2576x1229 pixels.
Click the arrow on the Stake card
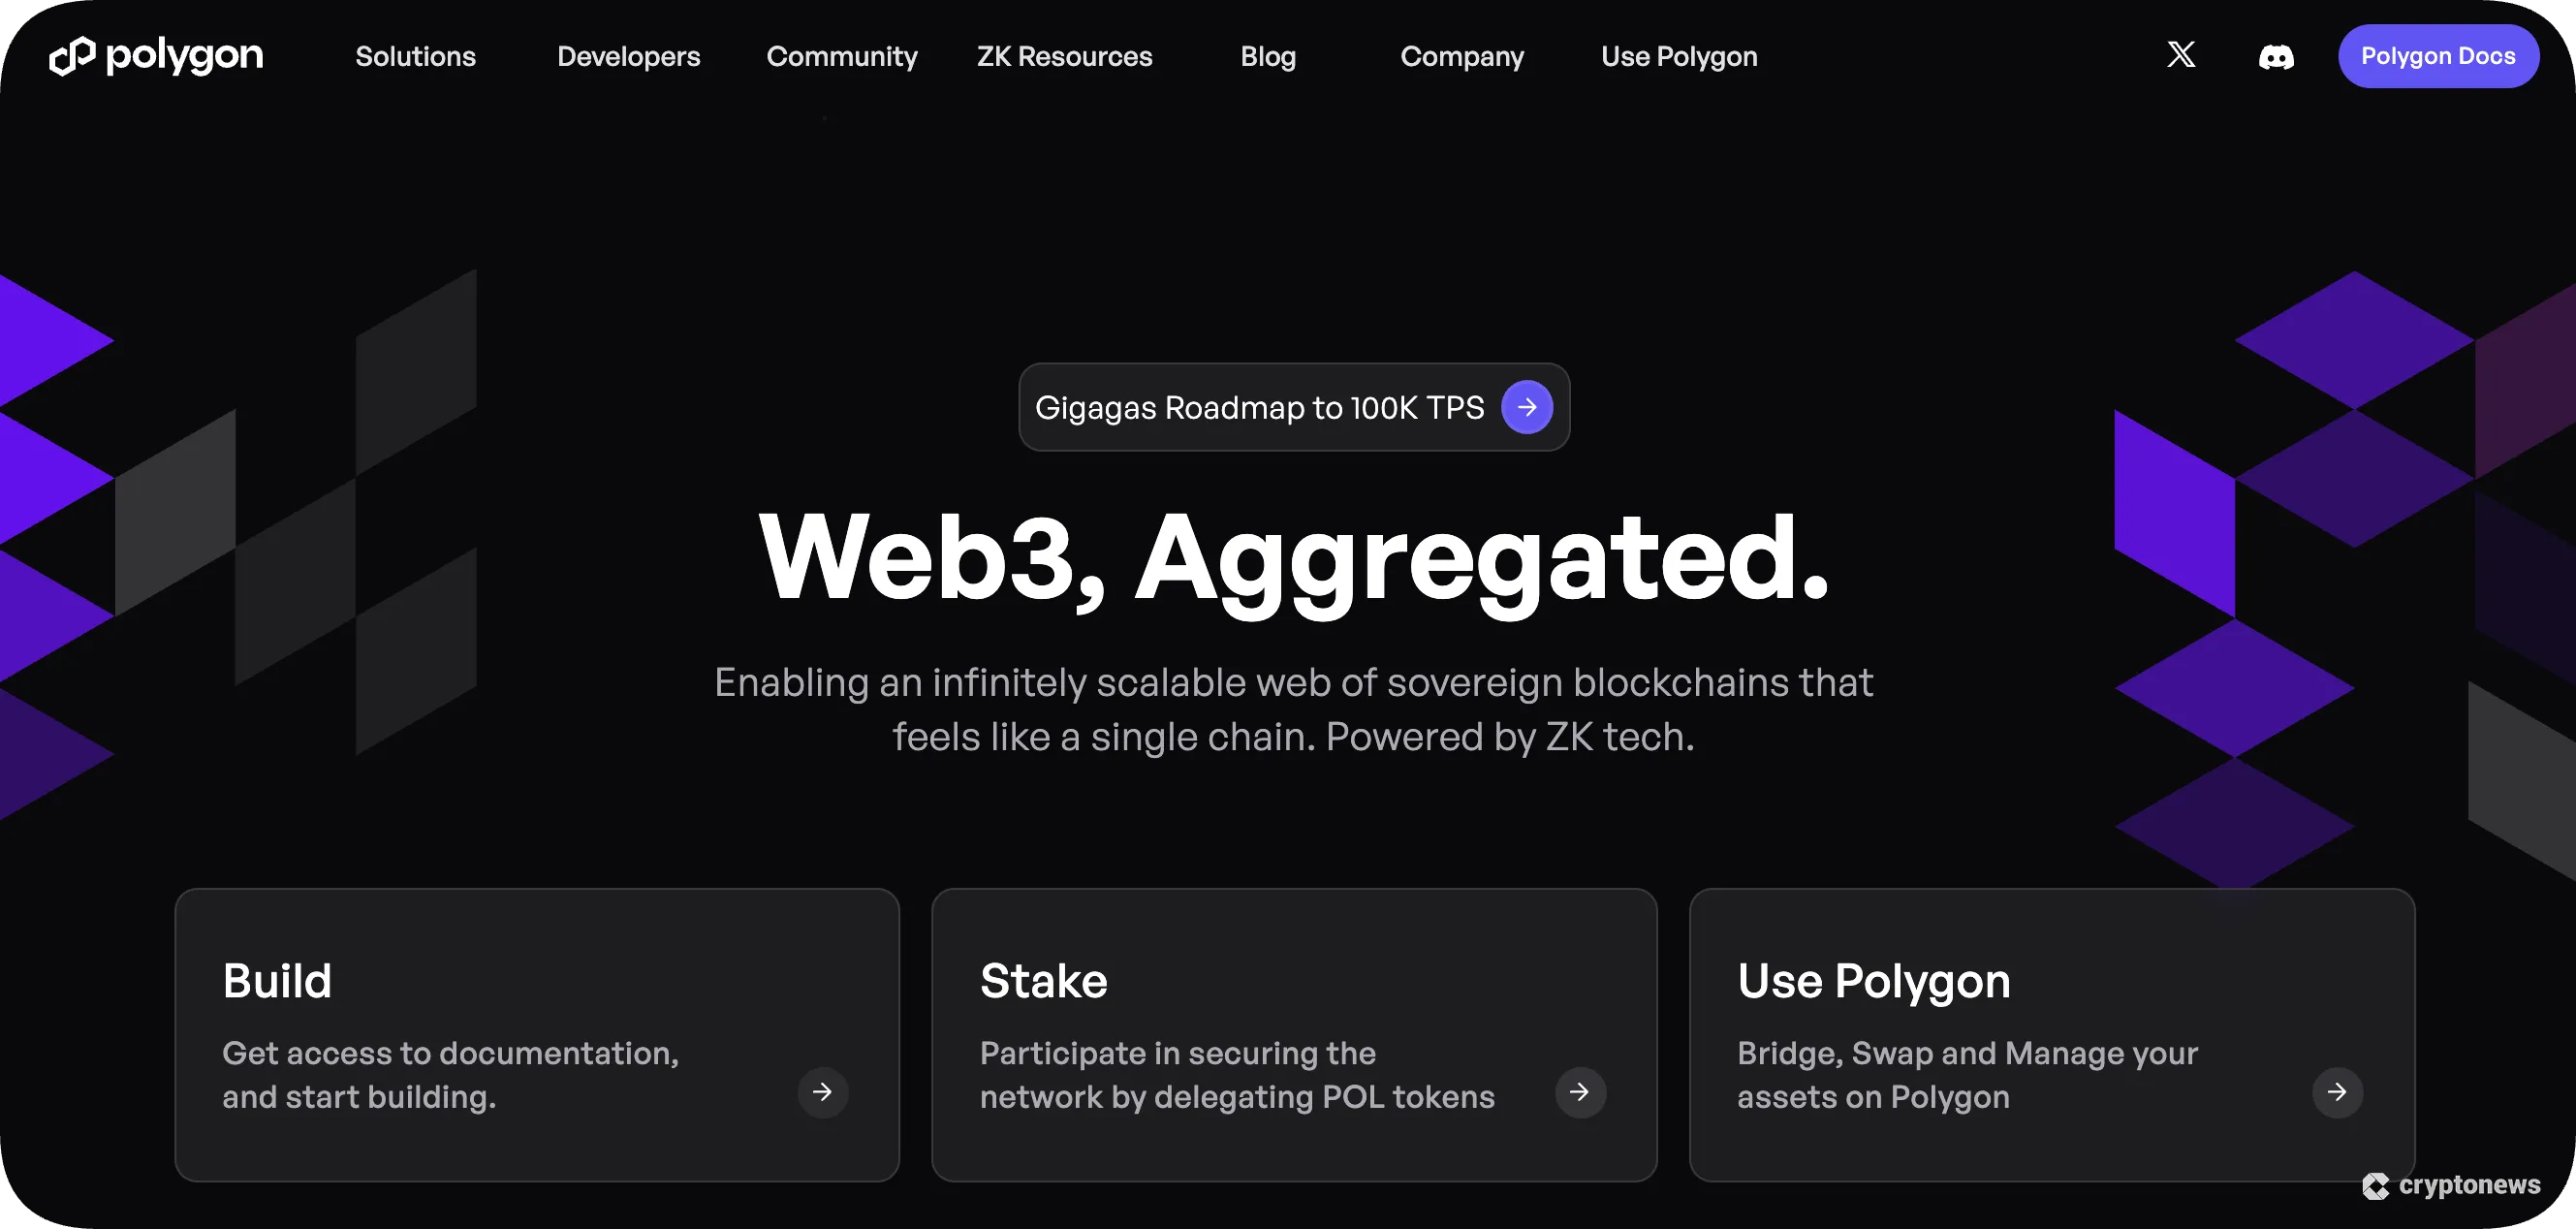tap(1580, 1092)
